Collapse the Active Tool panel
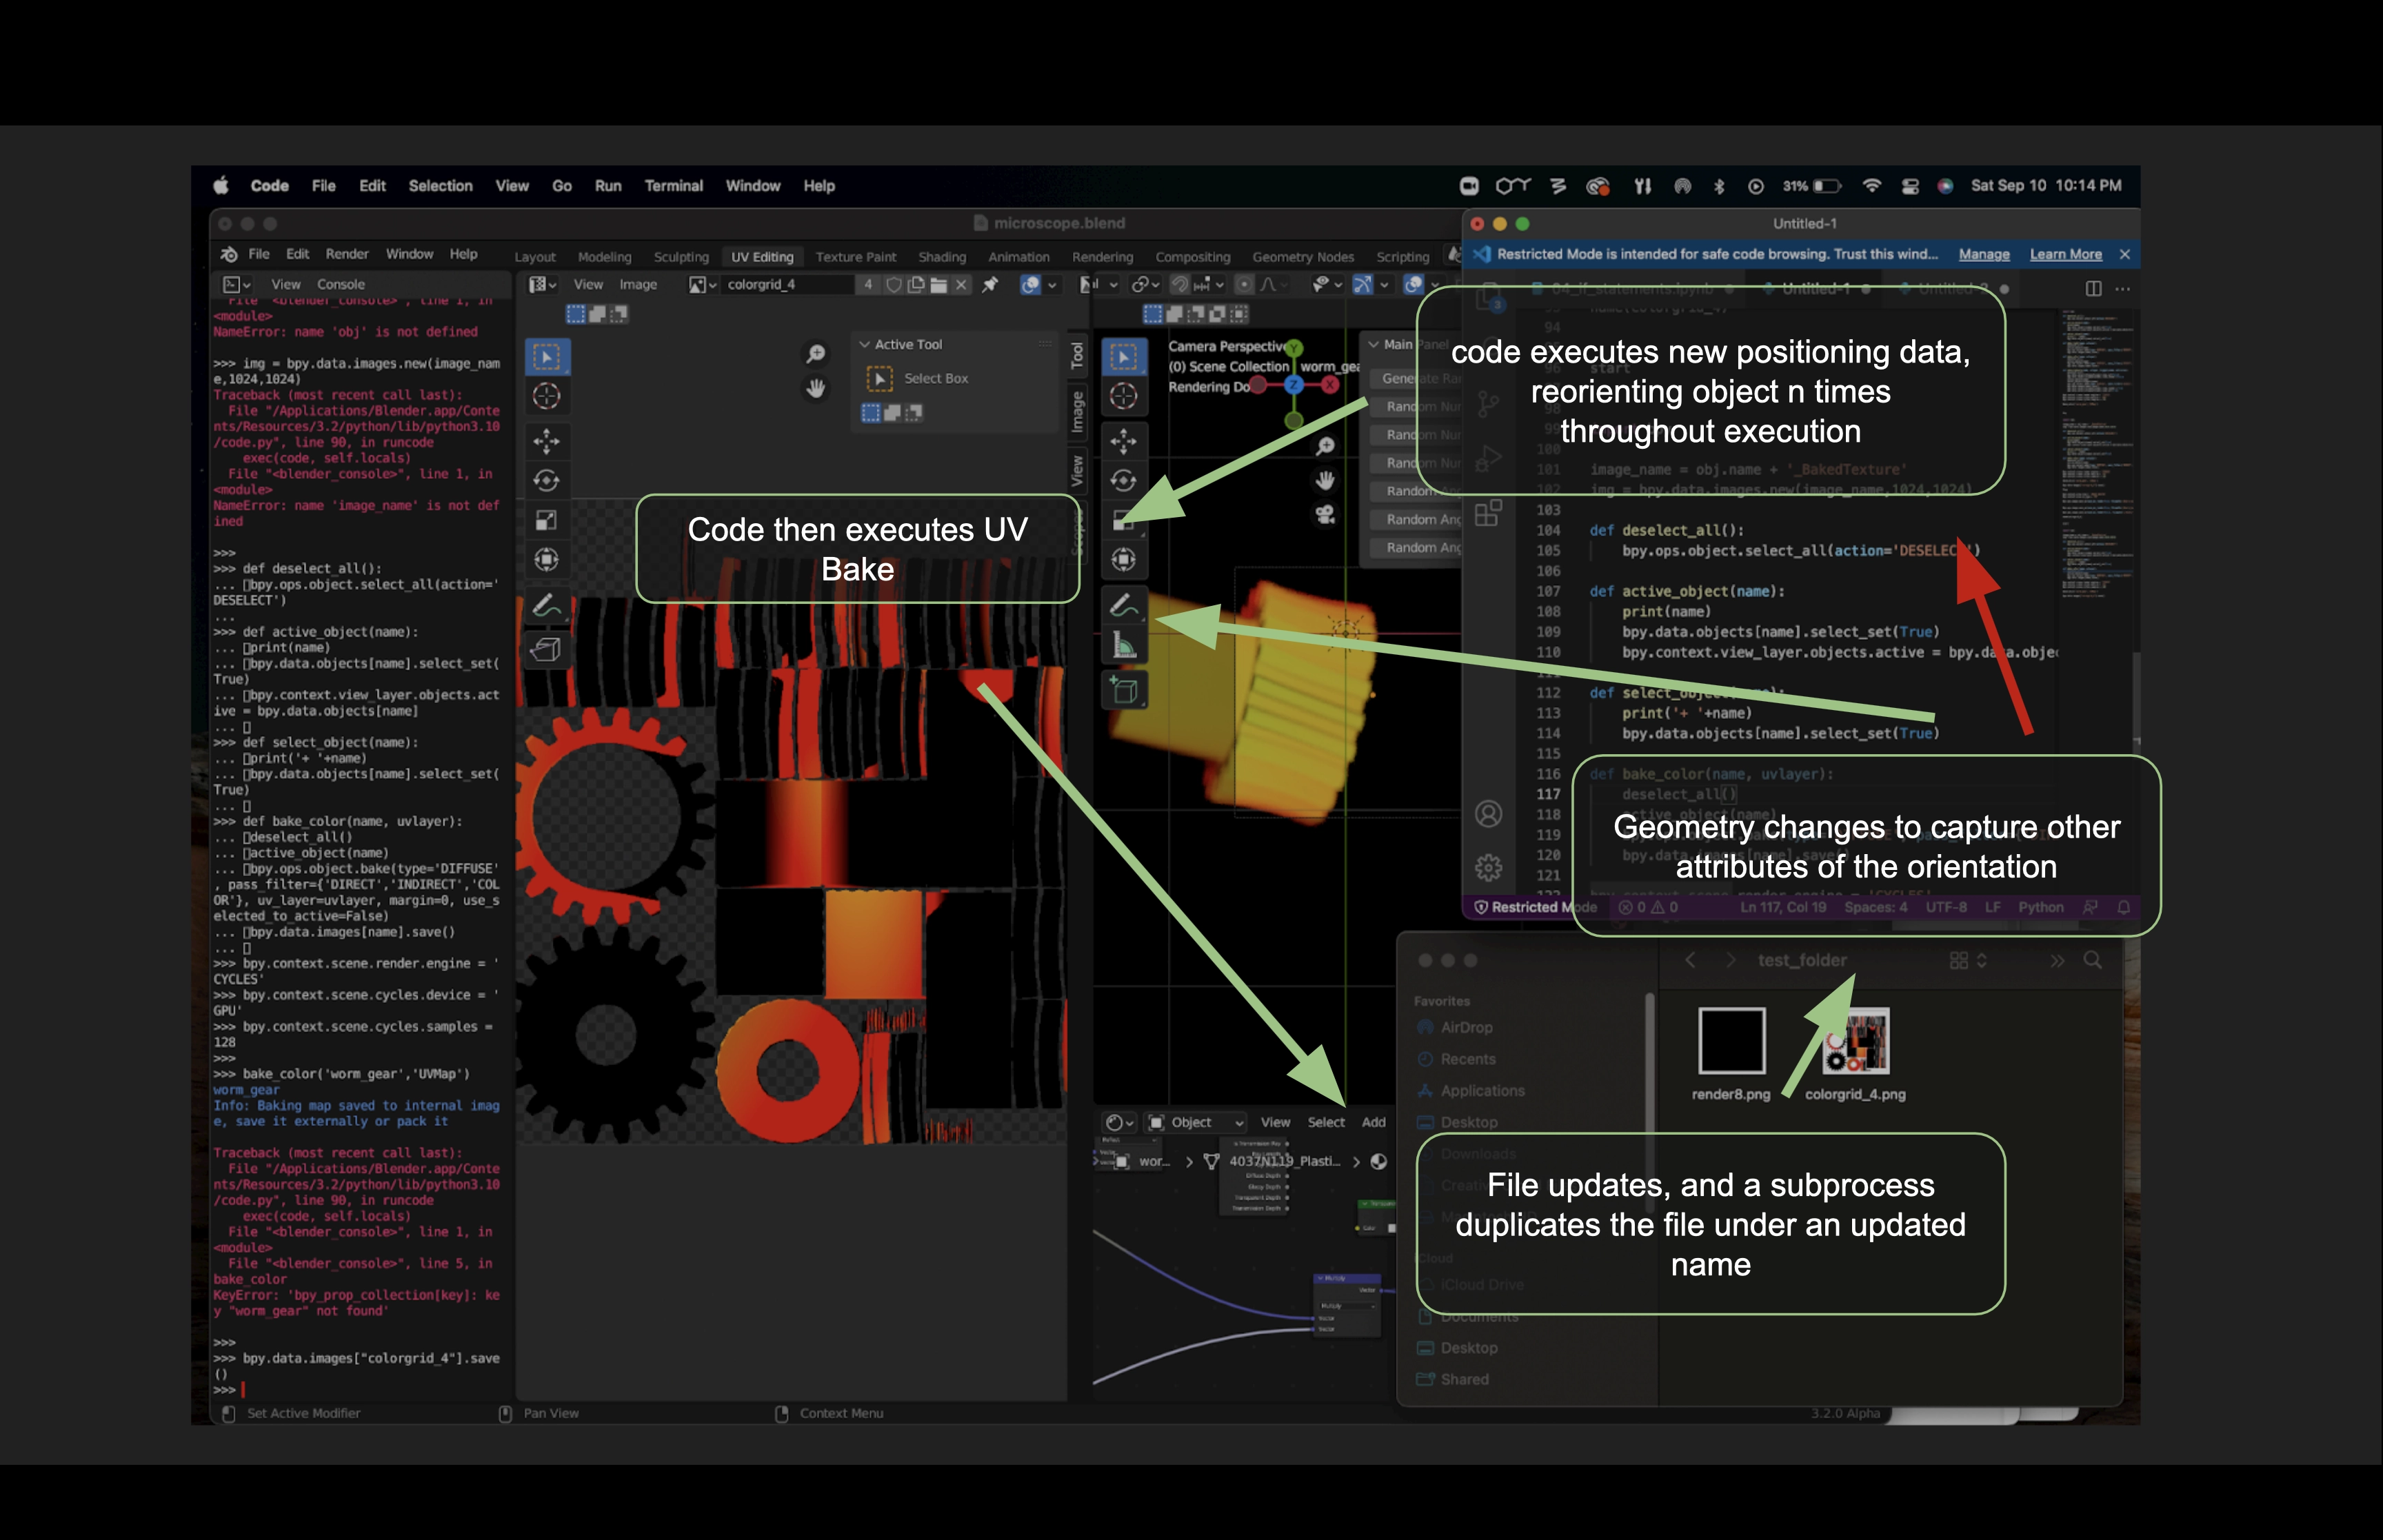 865,344
